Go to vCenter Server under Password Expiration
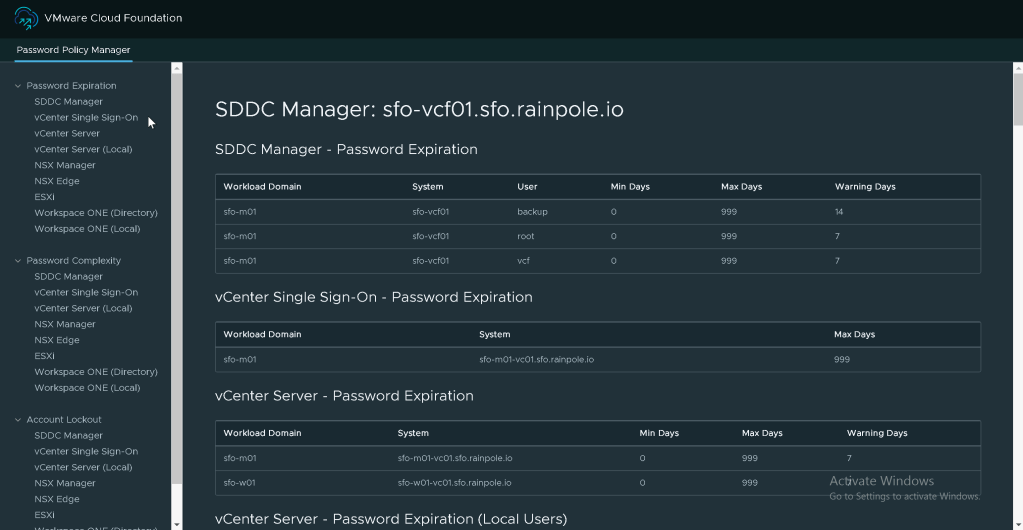Viewport: 1023px width, 530px height. tap(67, 134)
